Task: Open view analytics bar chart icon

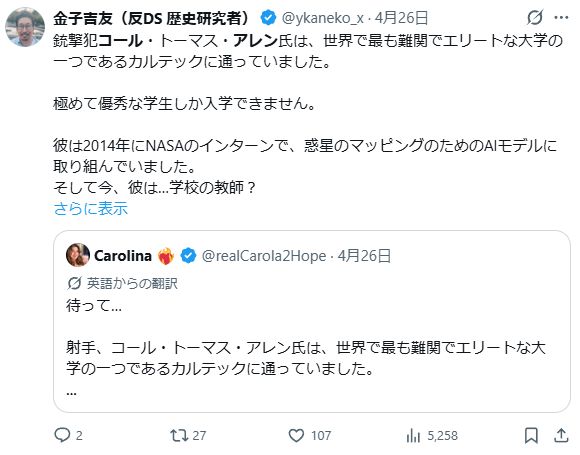Action: (x=413, y=435)
